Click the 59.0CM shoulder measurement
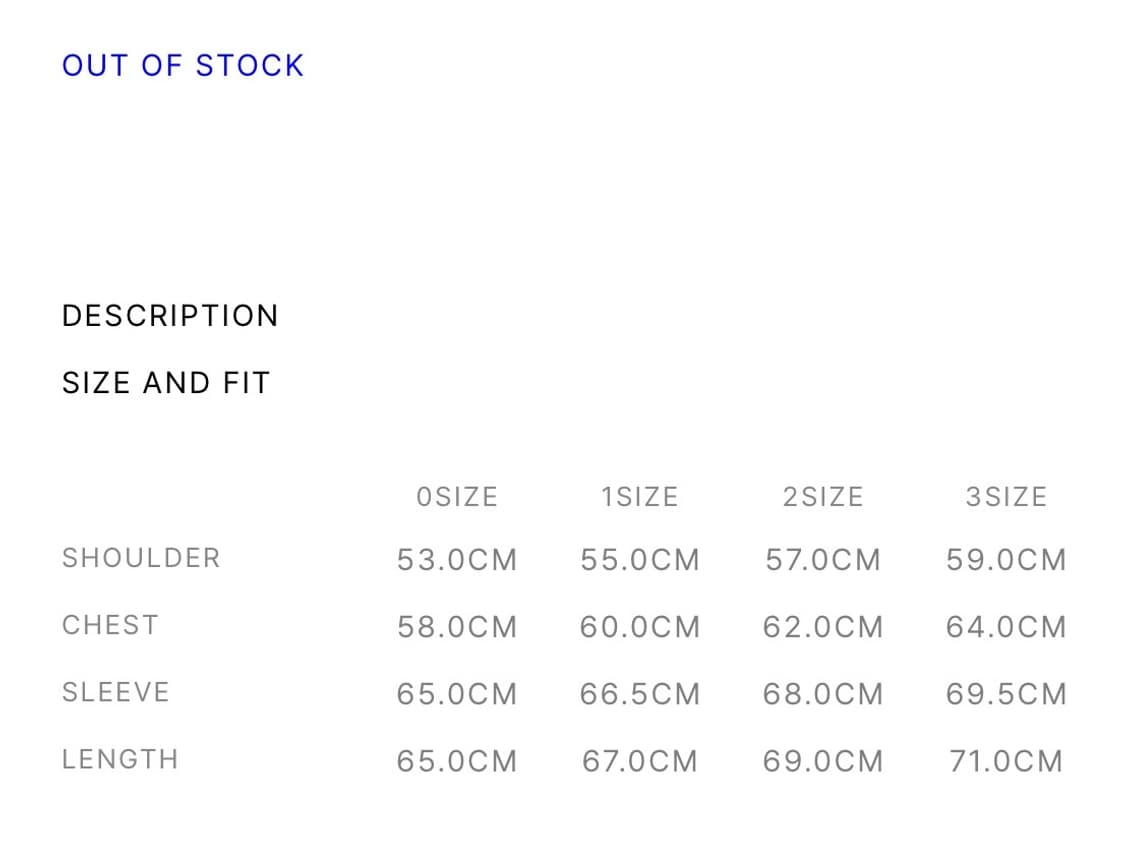The width and height of the screenshot is (1125, 858). pyautogui.click(x=1006, y=560)
